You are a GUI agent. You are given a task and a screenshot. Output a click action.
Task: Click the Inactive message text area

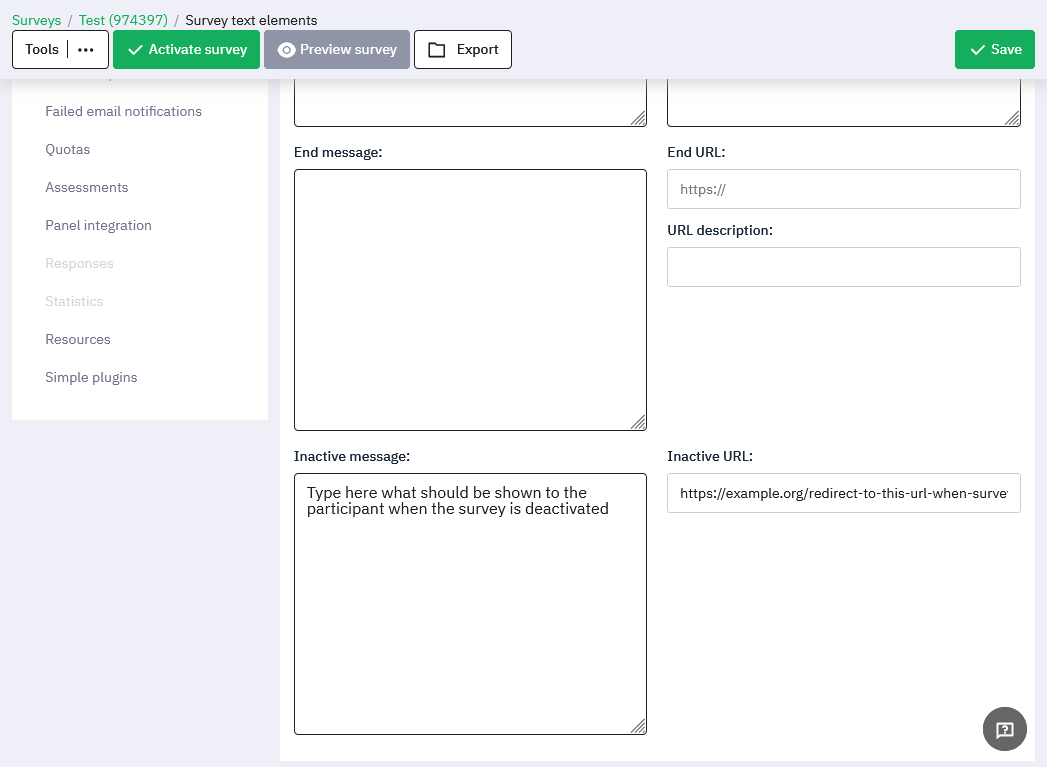click(x=470, y=620)
